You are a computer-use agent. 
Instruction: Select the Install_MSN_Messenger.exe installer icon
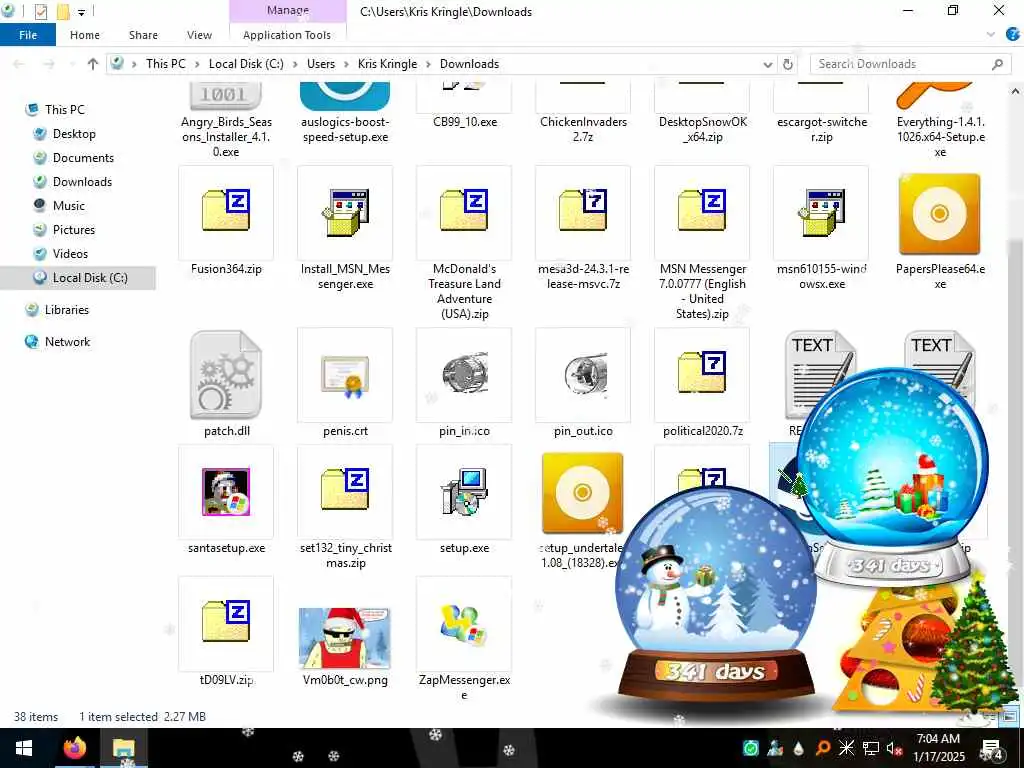pyautogui.click(x=345, y=212)
